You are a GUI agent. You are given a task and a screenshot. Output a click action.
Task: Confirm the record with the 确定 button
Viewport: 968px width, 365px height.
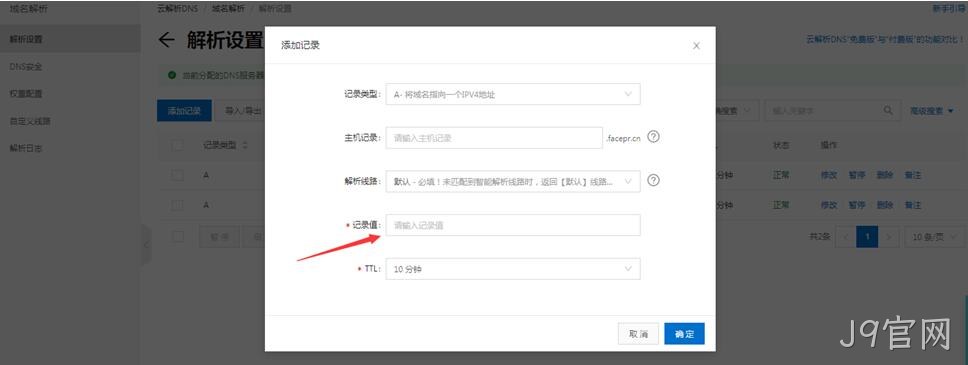(685, 334)
